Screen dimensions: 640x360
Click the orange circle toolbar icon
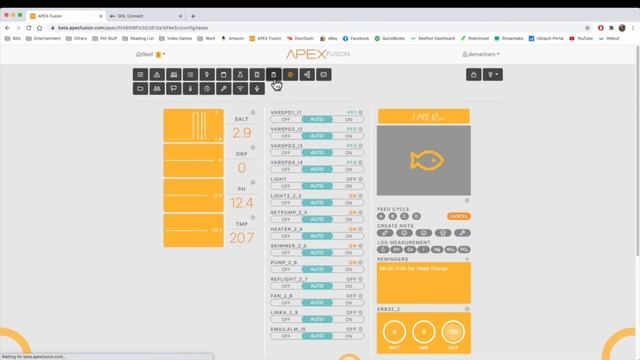tap(290, 75)
